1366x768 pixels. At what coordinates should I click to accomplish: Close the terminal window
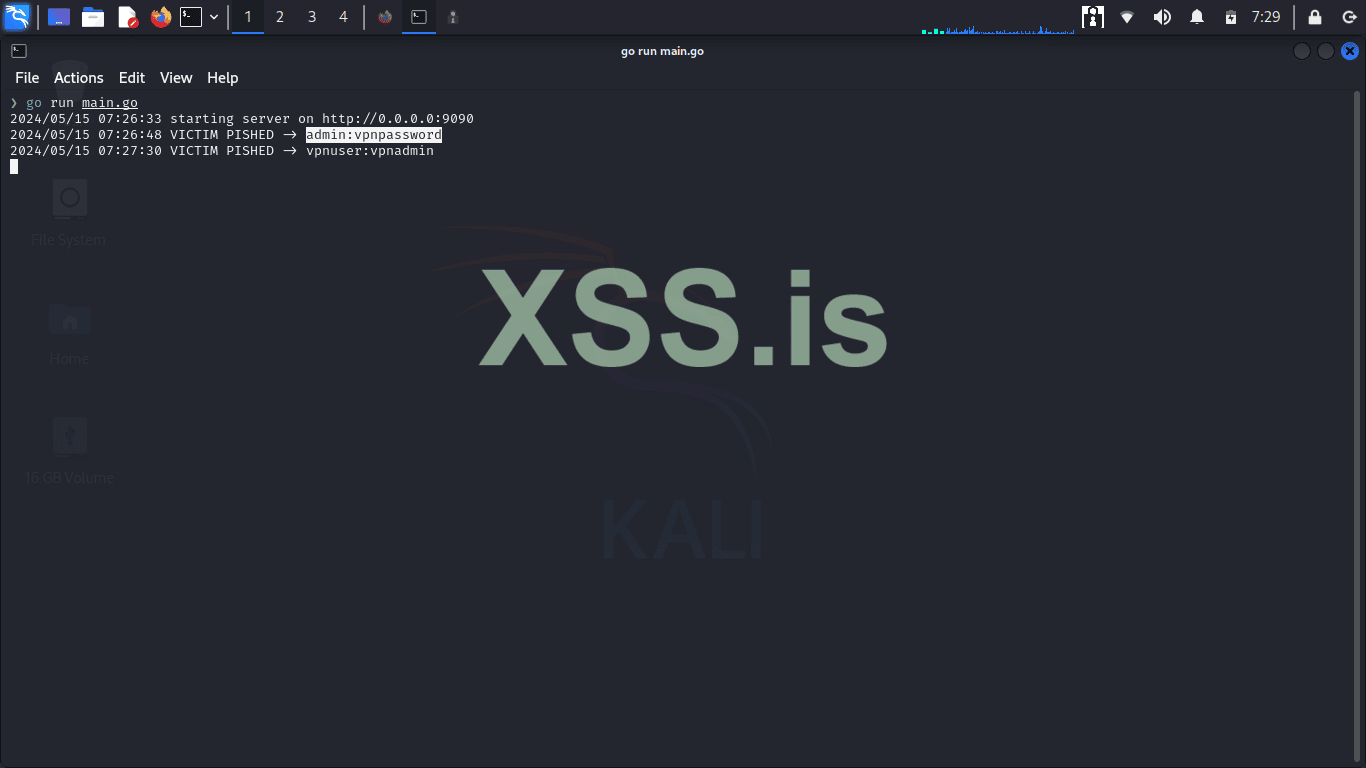click(1350, 51)
